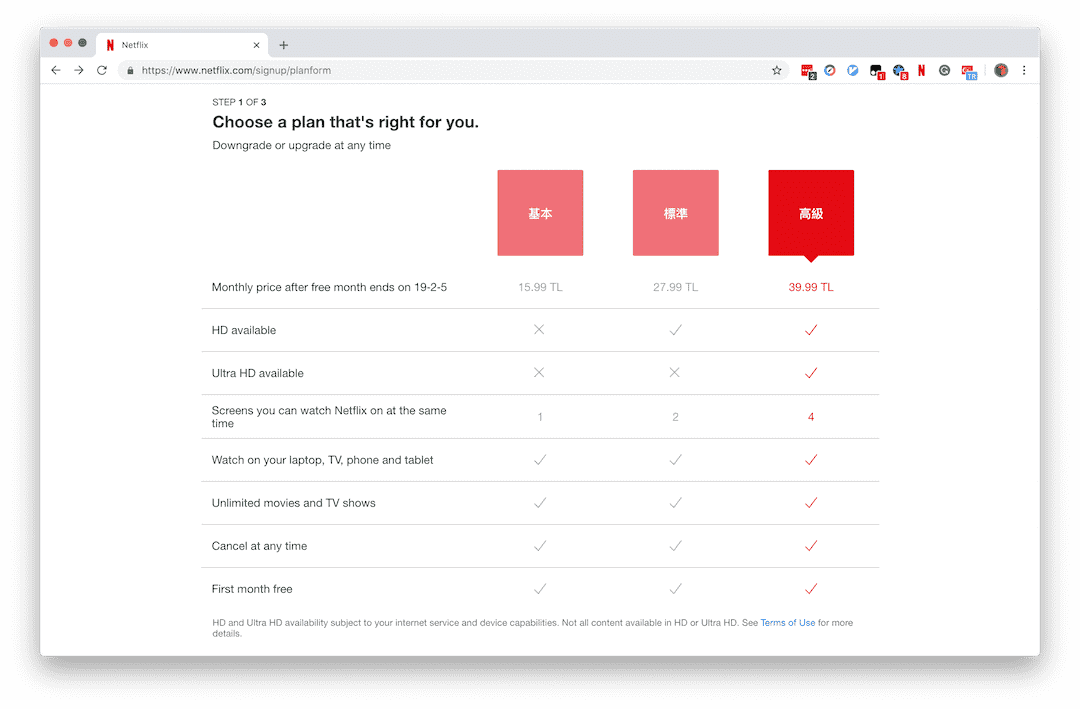Close the Netflix tab
The width and height of the screenshot is (1080, 709).
coord(257,45)
